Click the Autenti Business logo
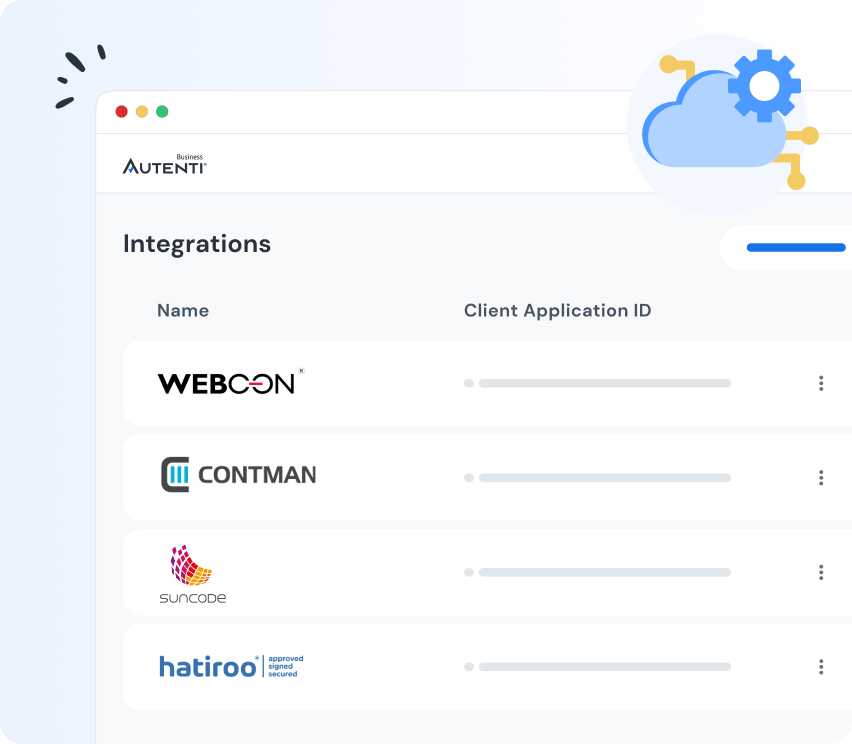The width and height of the screenshot is (852, 744). point(165,164)
